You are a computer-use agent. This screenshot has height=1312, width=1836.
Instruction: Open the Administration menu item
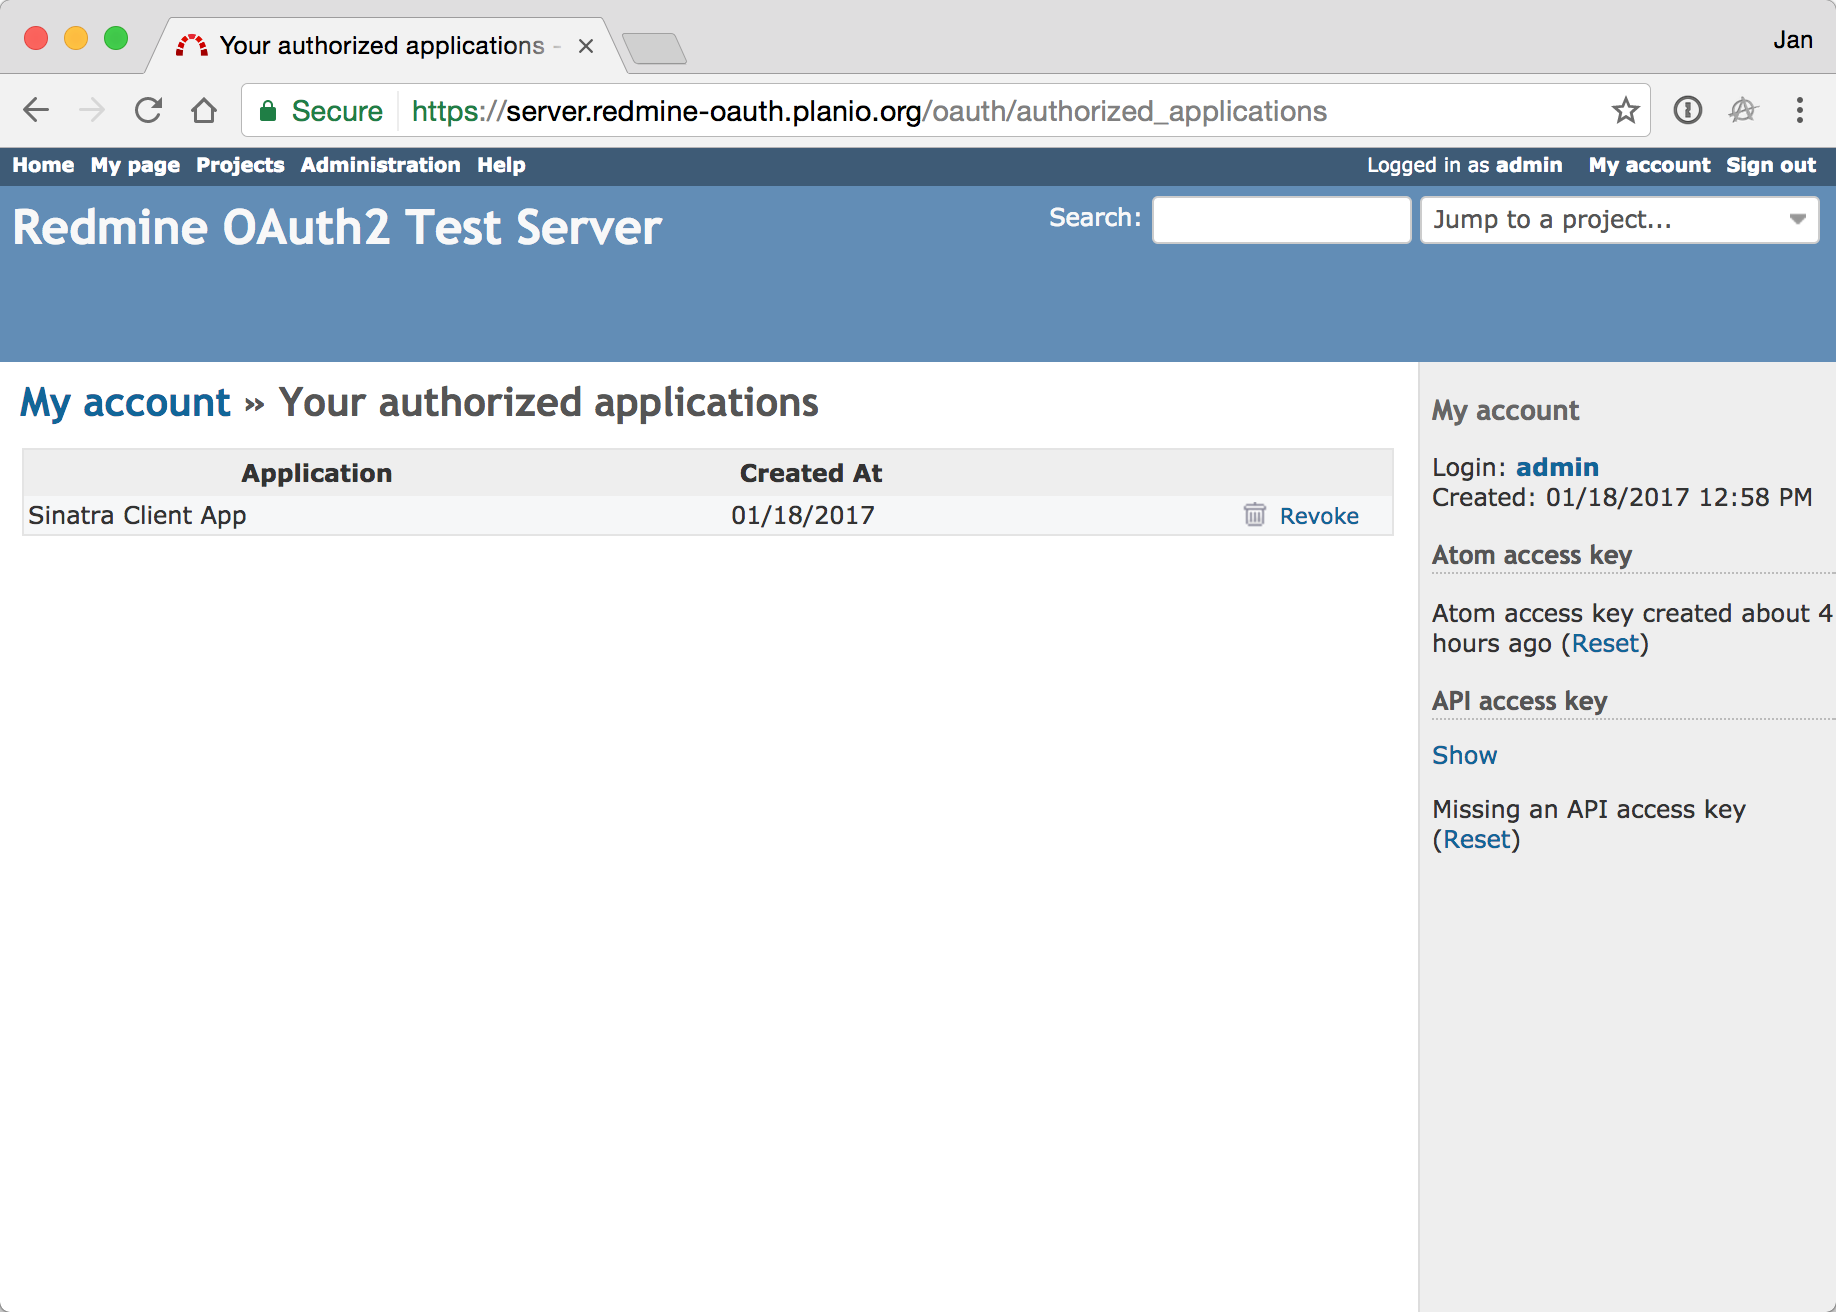tap(380, 165)
